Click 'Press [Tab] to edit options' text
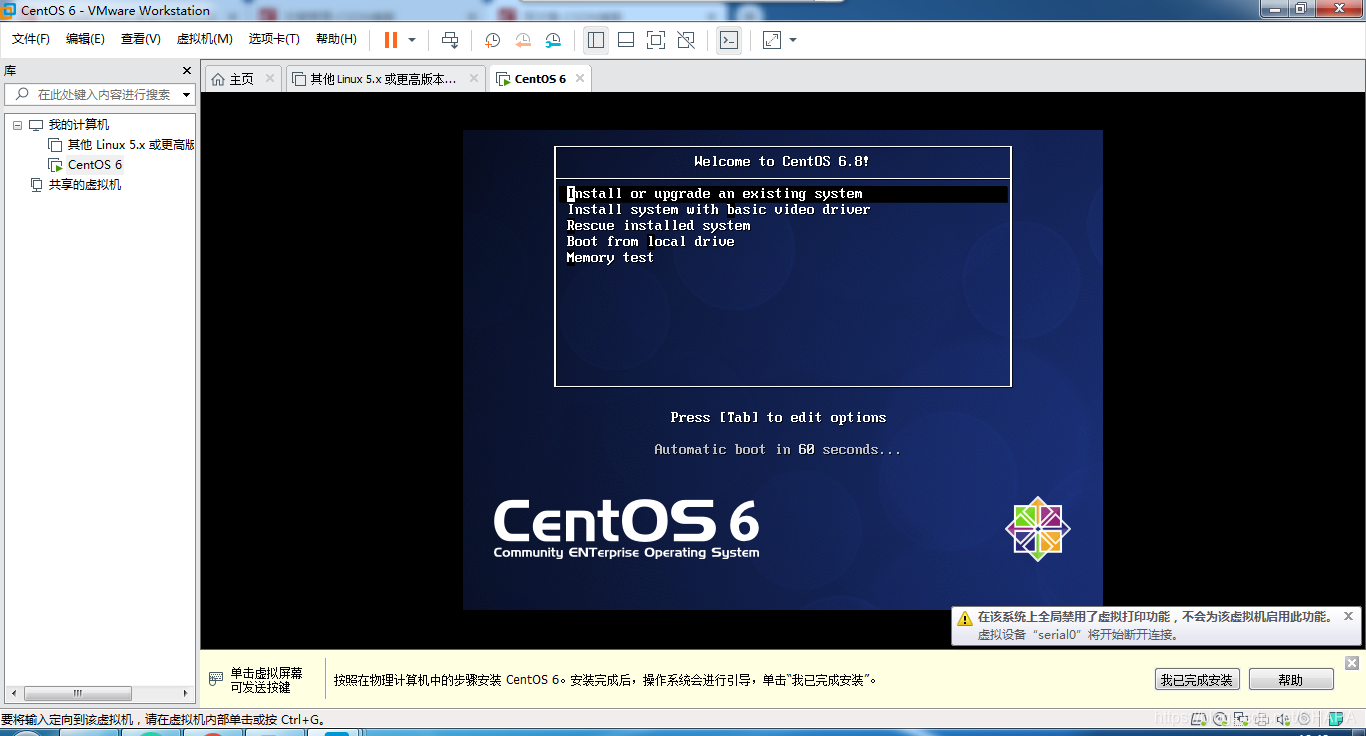This screenshot has width=1366, height=736. pyautogui.click(x=778, y=417)
